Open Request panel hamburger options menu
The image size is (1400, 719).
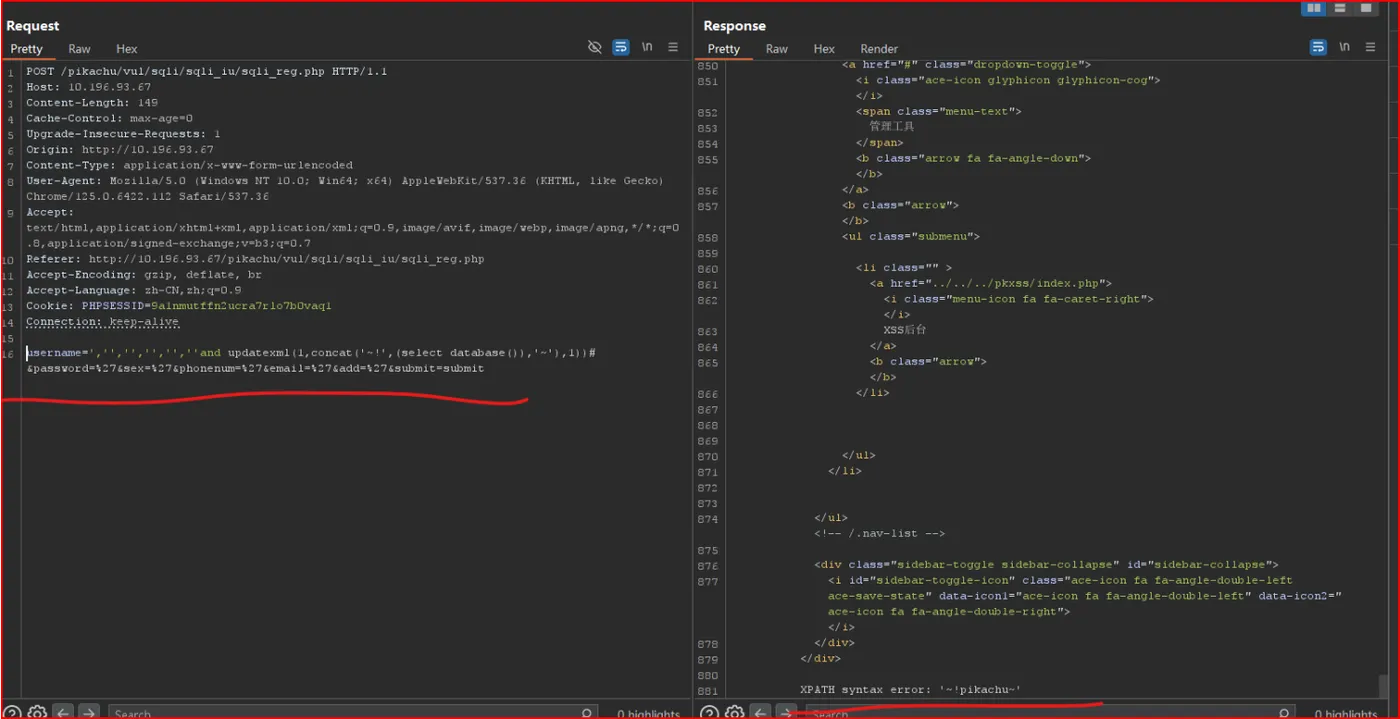[x=673, y=47]
